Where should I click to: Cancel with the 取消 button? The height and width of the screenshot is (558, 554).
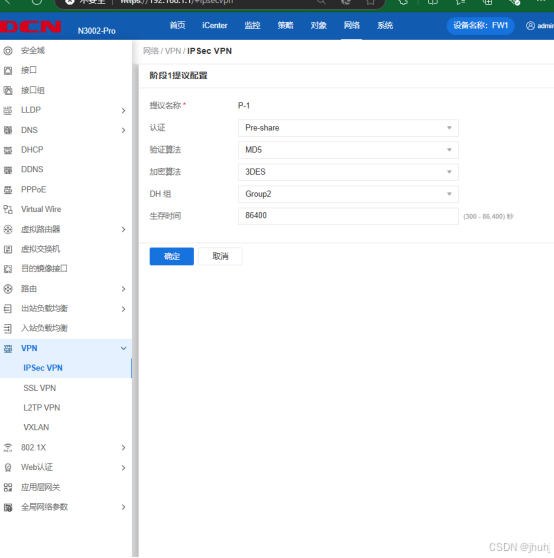pyautogui.click(x=220, y=256)
